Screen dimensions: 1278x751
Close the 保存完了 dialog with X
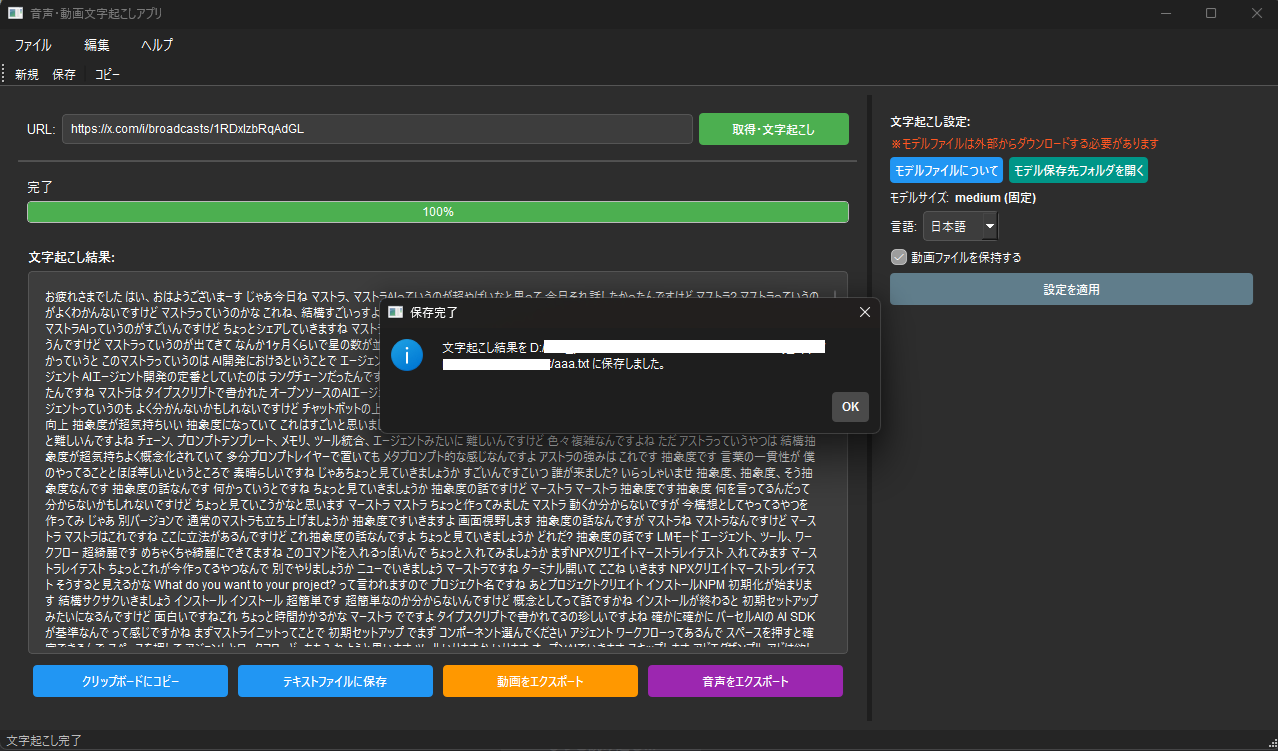click(865, 313)
